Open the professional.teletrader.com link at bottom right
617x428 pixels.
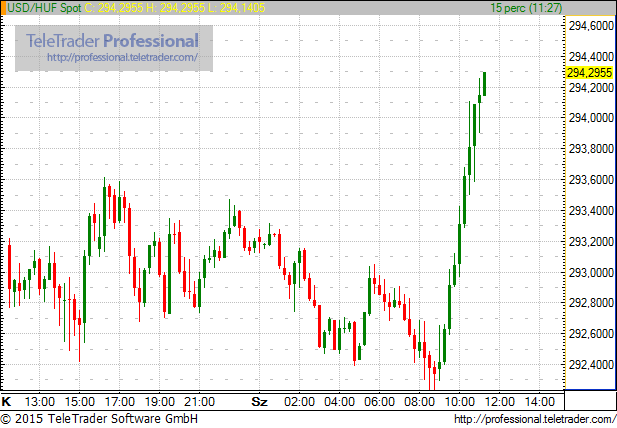(535, 419)
